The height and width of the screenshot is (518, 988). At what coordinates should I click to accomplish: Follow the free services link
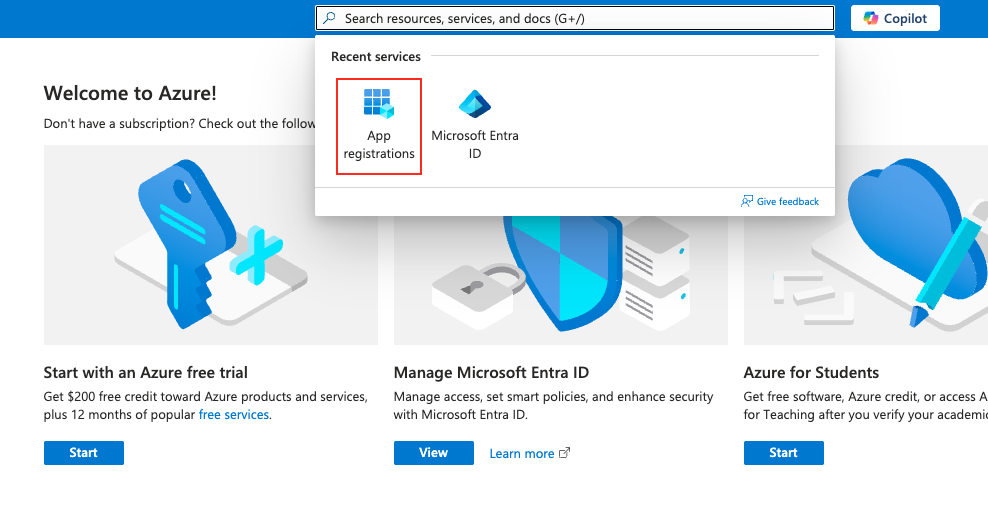233,414
